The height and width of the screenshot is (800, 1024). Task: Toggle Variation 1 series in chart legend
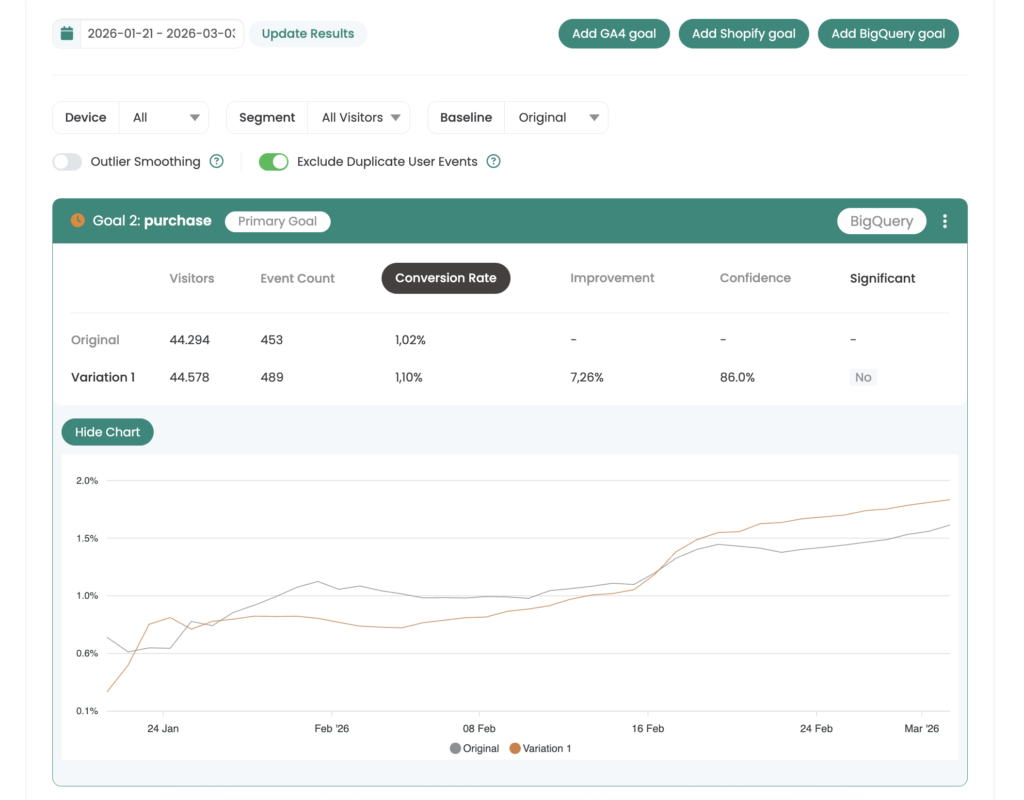coord(540,748)
